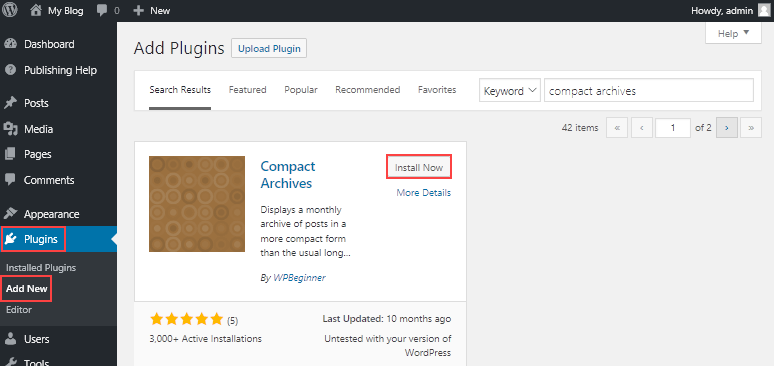Jump to the last results page

751,128
